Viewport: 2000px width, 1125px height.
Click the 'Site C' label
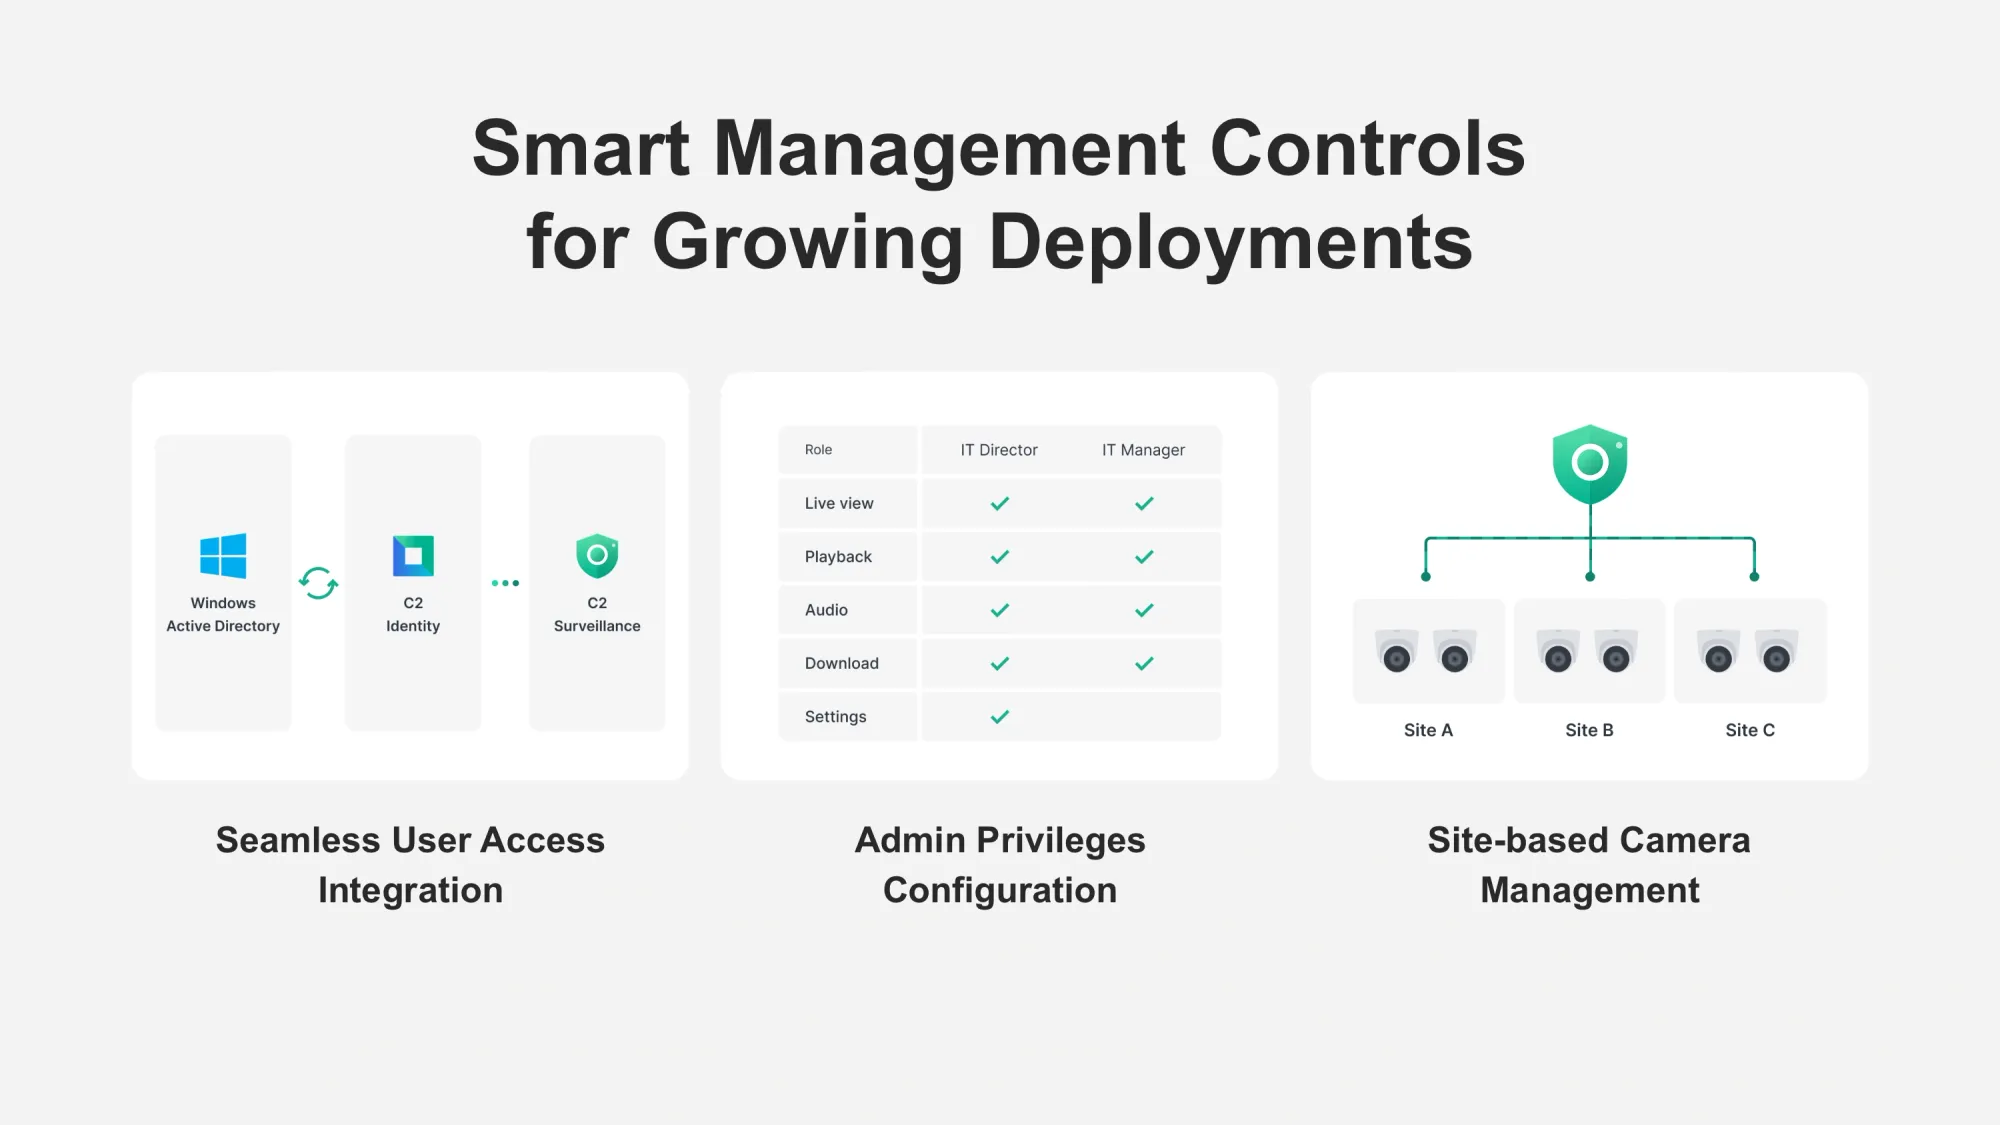point(1750,730)
